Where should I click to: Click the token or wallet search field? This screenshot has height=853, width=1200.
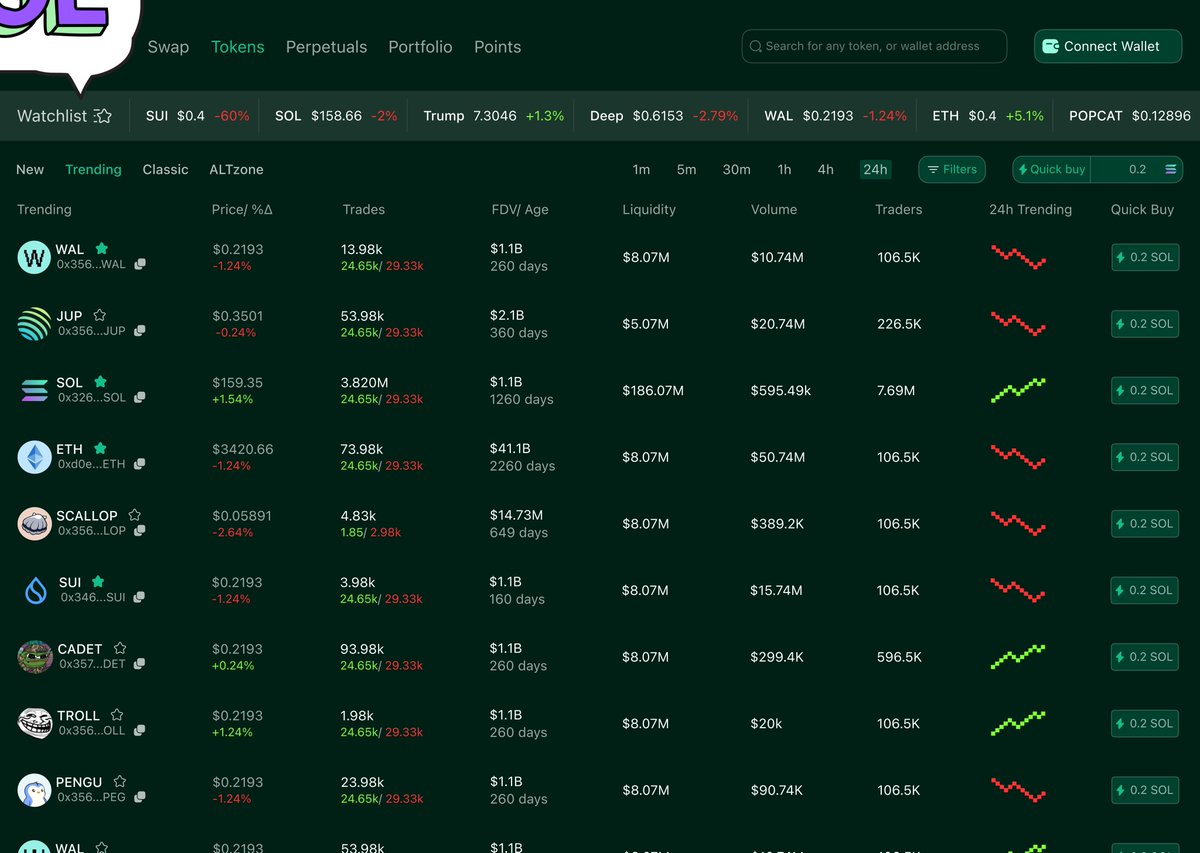874,46
